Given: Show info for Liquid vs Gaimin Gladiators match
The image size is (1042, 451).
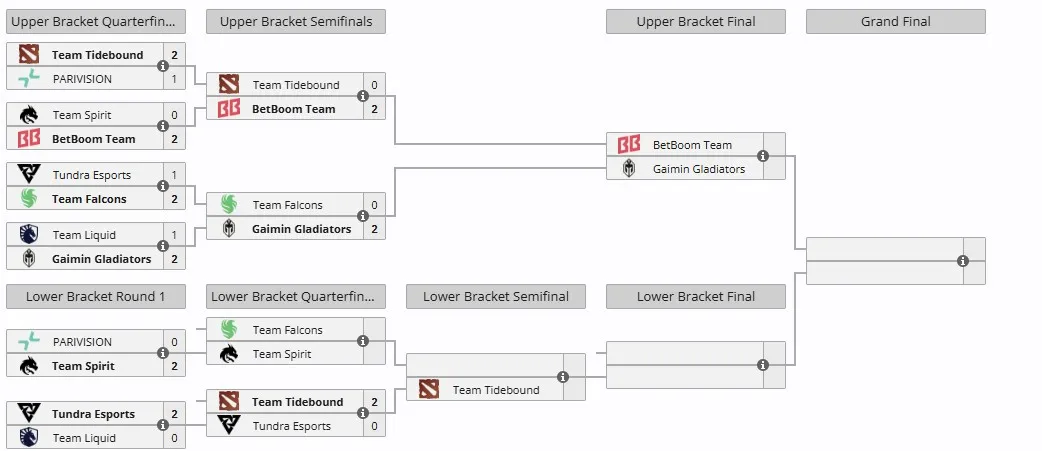Looking at the screenshot, I should tap(163, 246).
